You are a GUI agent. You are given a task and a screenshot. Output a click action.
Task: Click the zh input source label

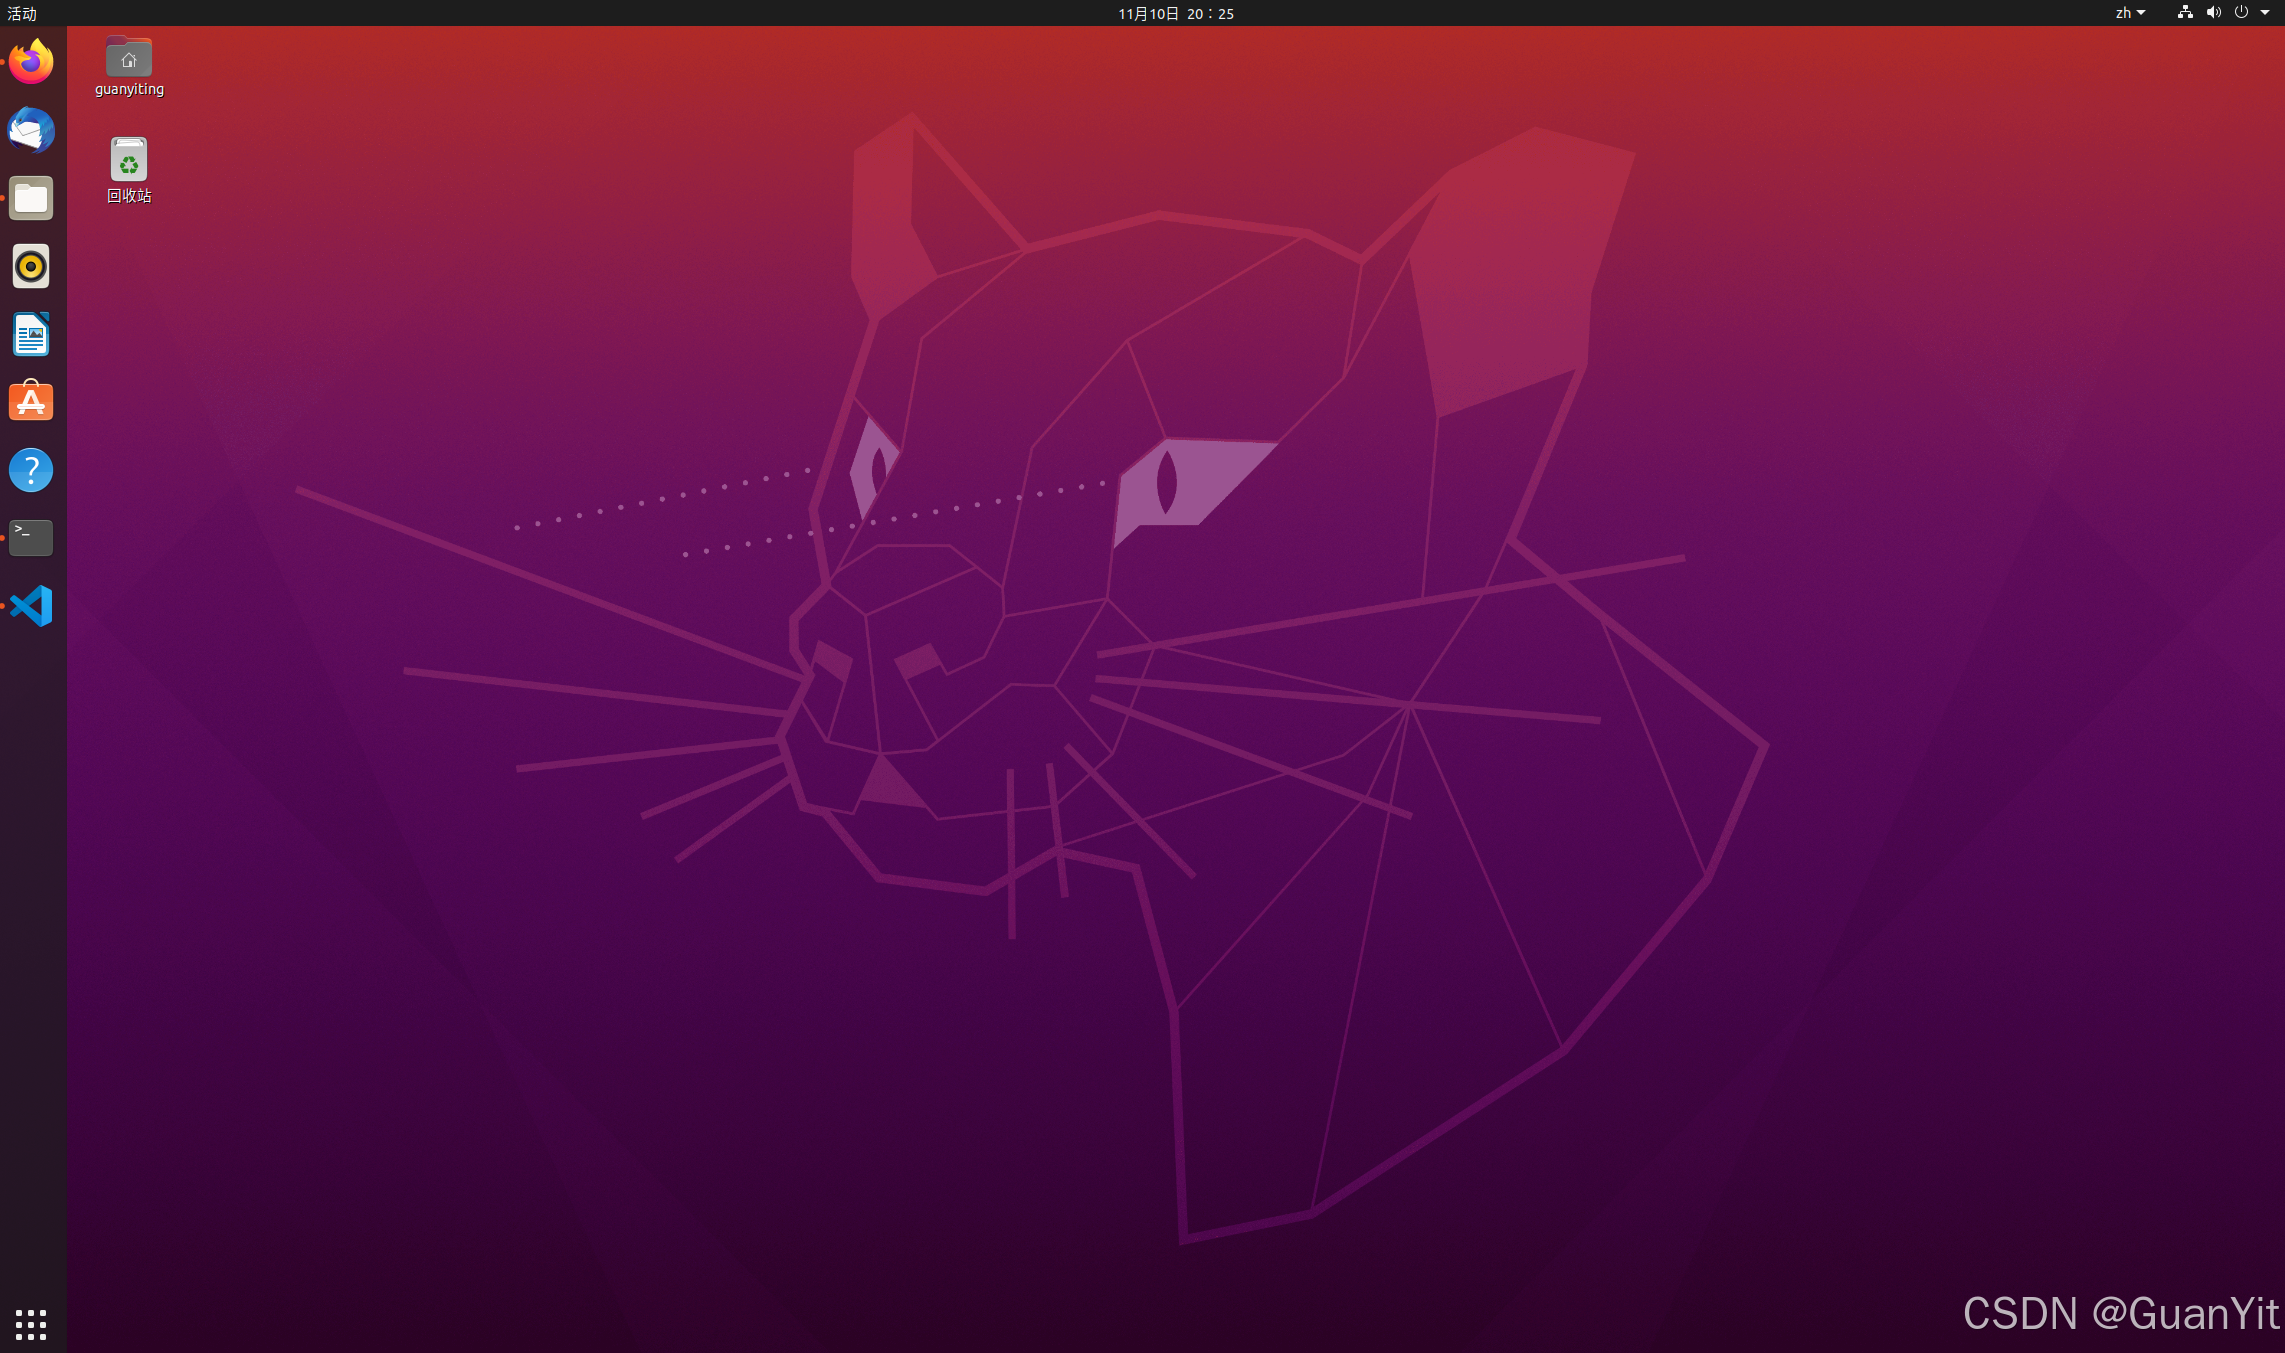click(2122, 13)
